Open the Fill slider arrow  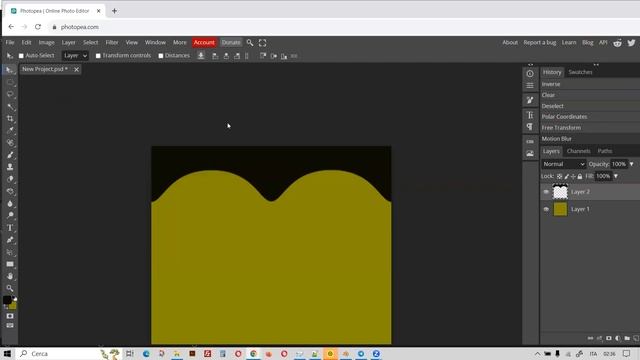pos(616,176)
